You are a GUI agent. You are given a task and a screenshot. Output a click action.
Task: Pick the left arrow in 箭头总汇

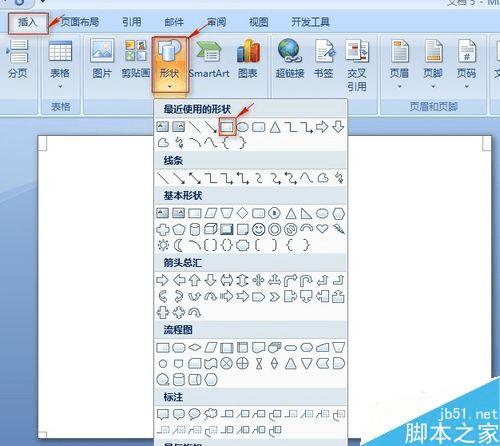(x=179, y=280)
